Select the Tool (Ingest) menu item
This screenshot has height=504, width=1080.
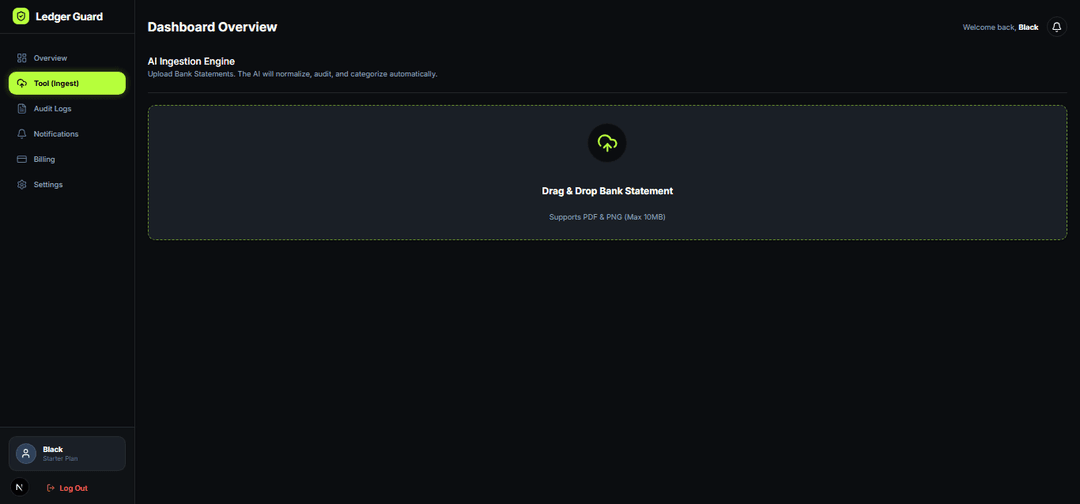67,83
